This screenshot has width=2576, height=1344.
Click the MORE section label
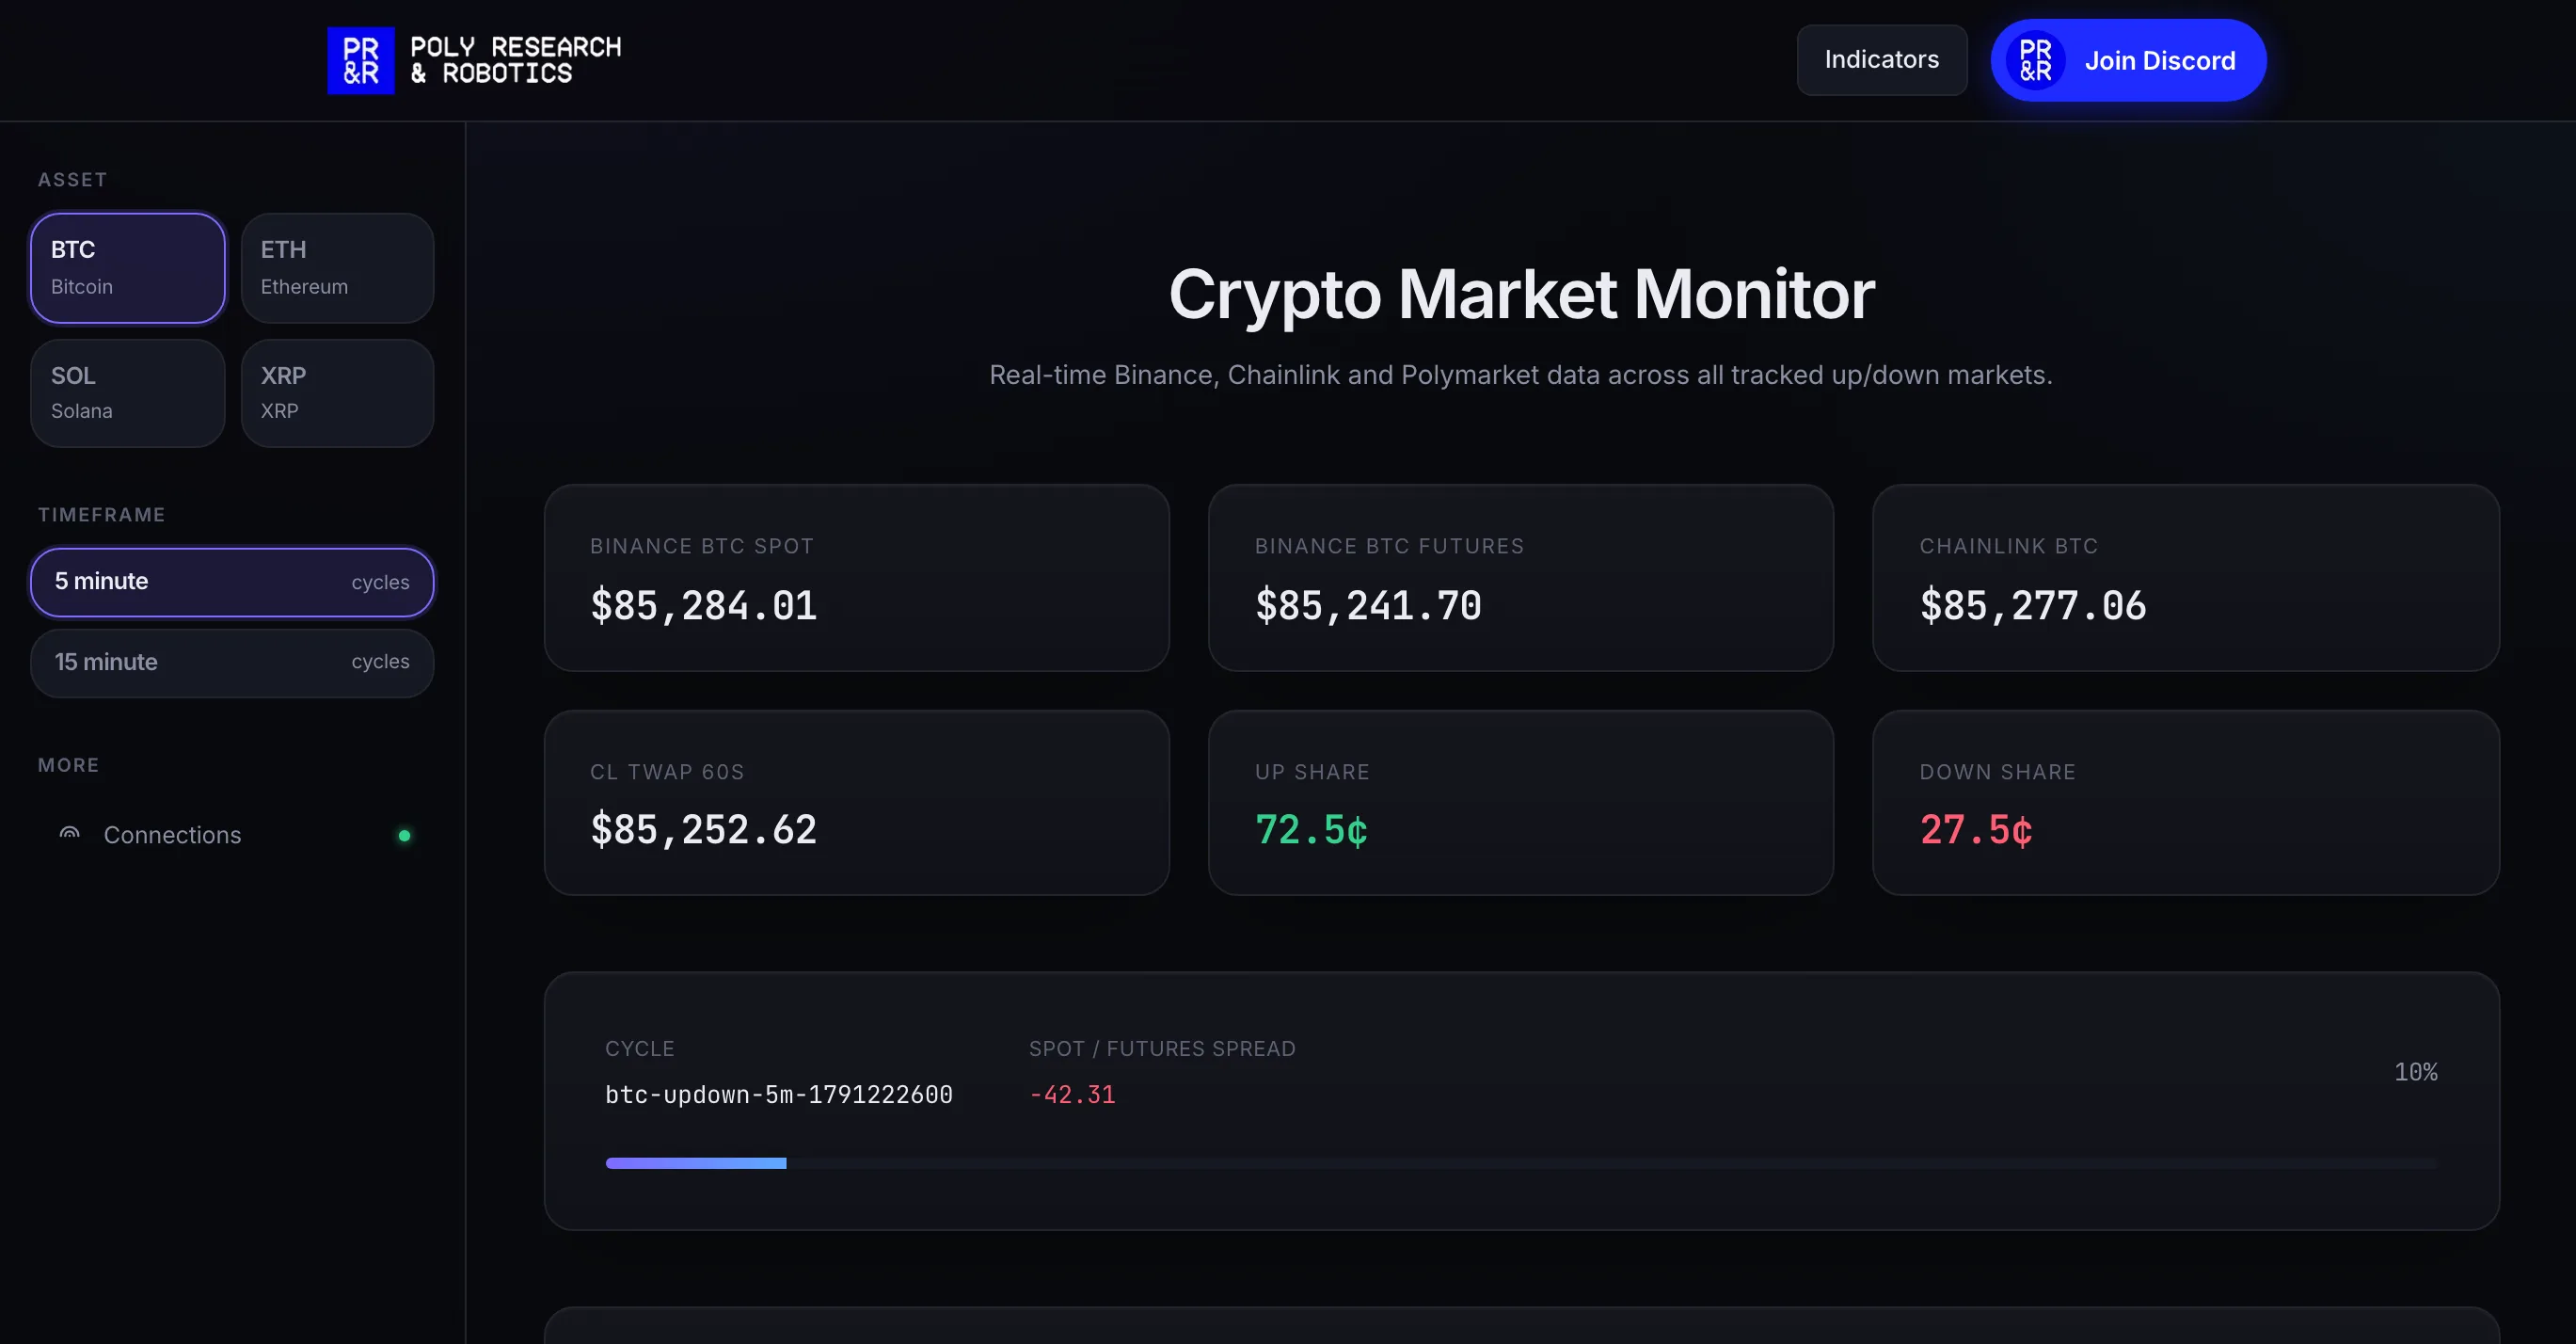pyautogui.click(x=68, y=765)
